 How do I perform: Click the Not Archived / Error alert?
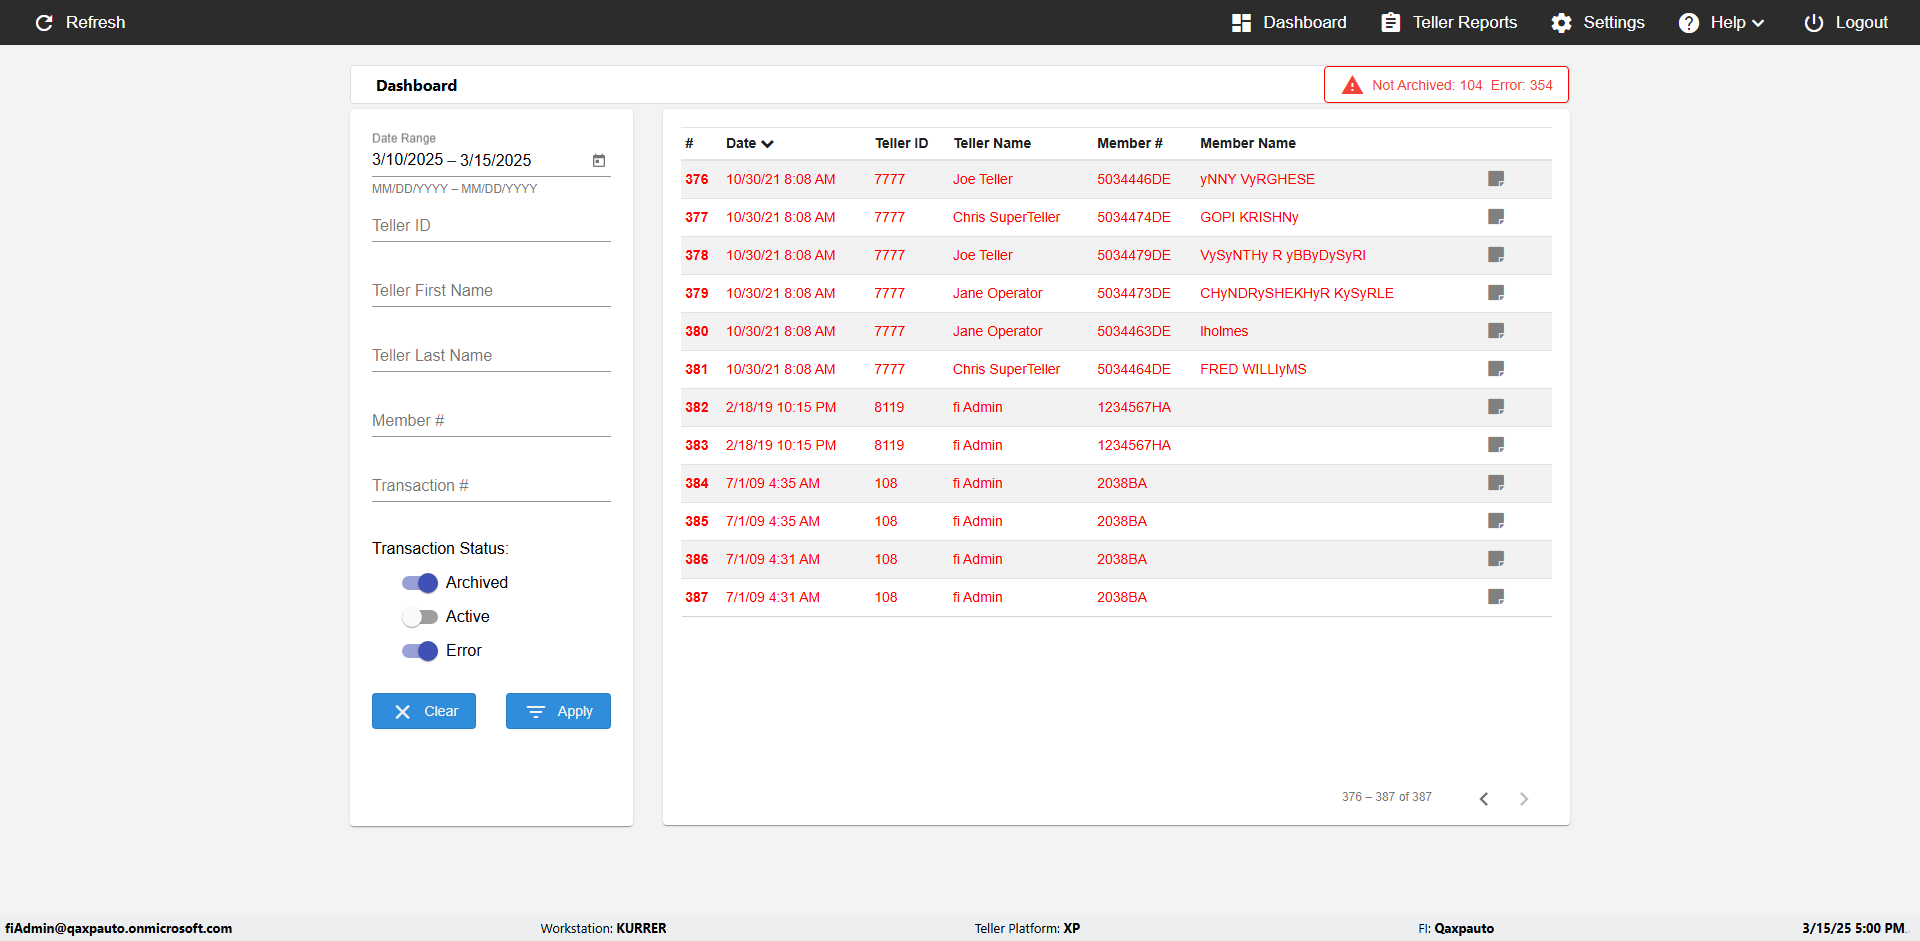tap(1446, 85)
